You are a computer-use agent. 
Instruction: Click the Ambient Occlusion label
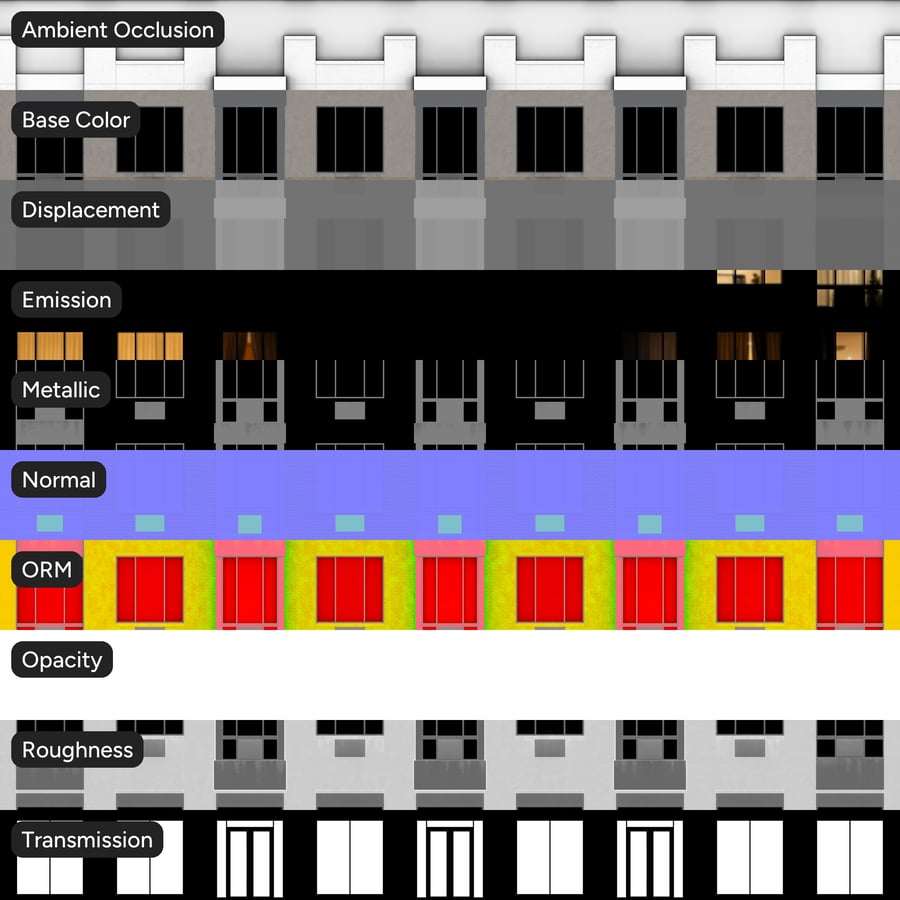point(118,30)
